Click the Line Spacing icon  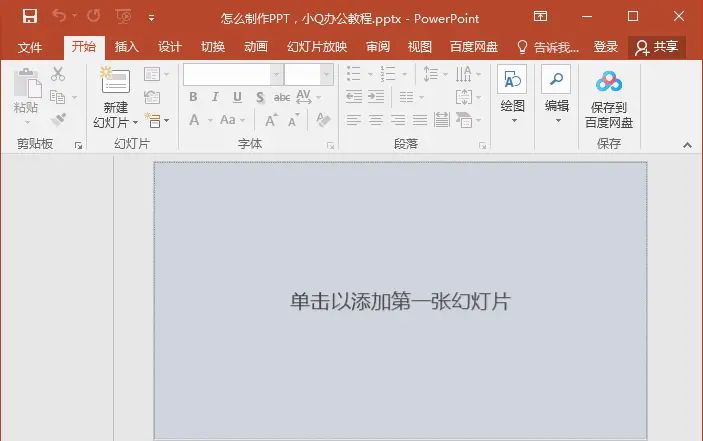point(431,74)
